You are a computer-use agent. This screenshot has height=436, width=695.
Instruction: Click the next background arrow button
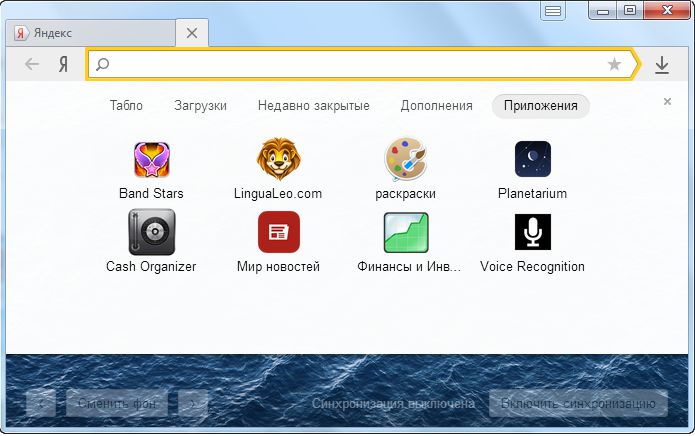[192, 403]
